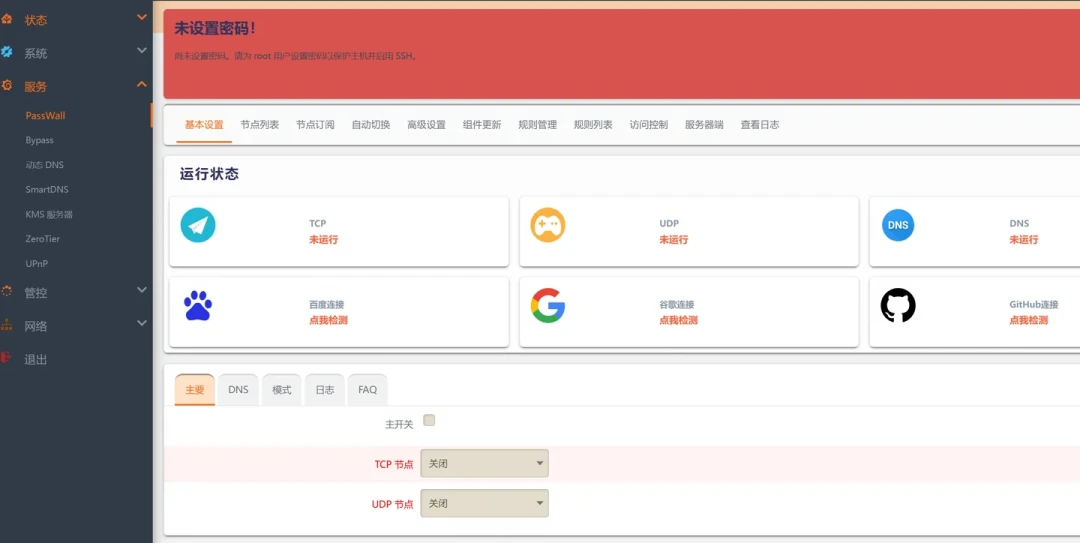Screen dimensions: 1080x543
Task: Click the orange gamepad UDP icon
Action: coord(548,225)
